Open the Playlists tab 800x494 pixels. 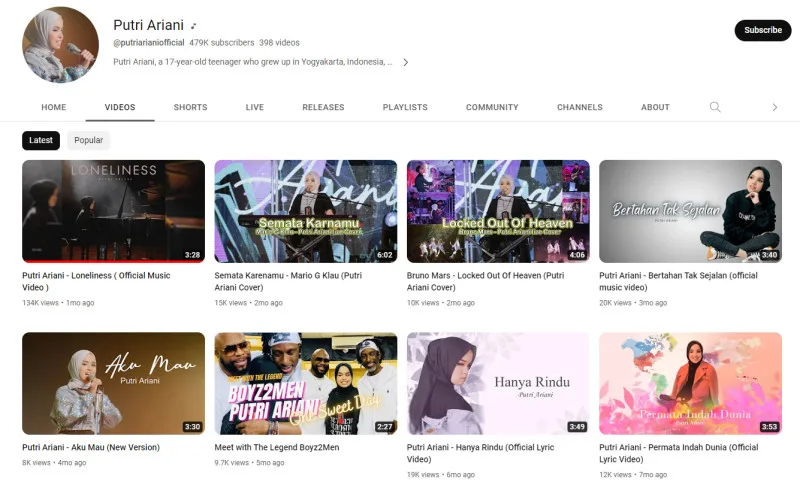tap(405, 107)
